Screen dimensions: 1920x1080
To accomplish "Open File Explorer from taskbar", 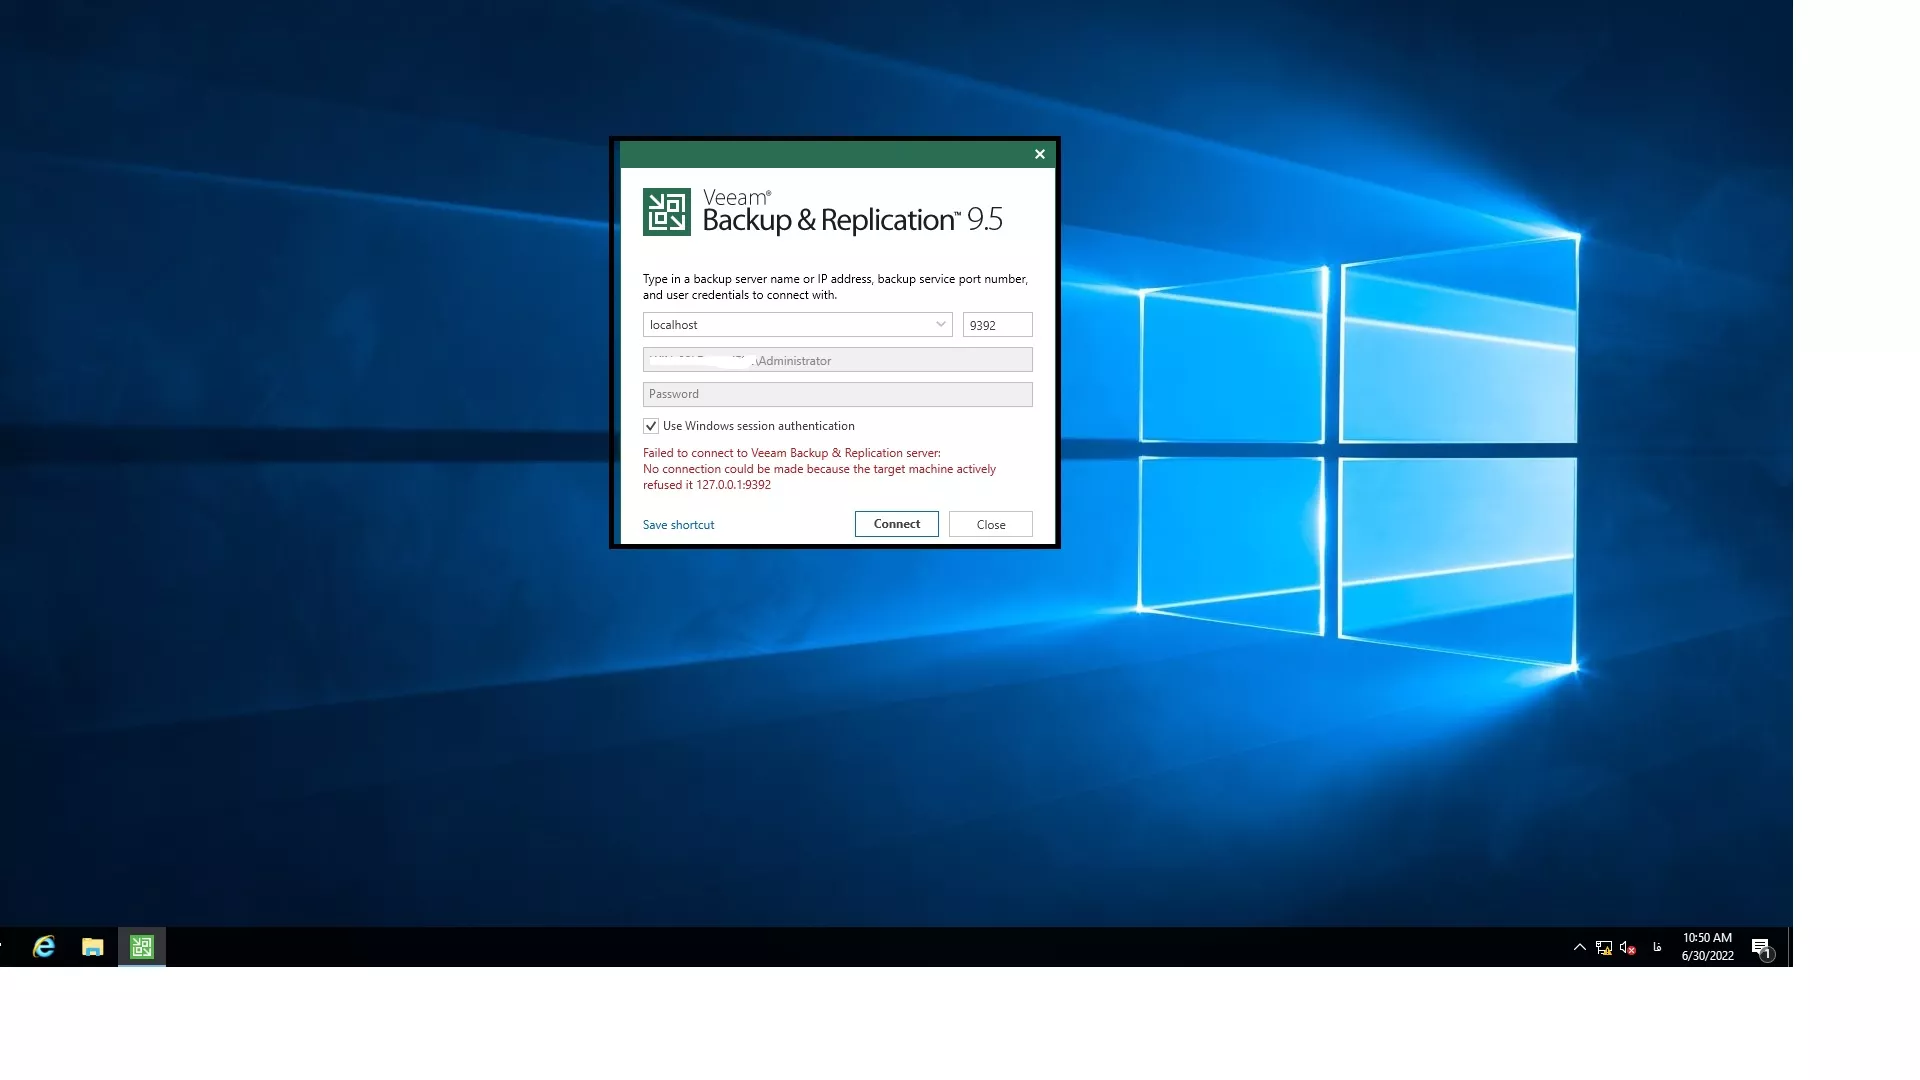I will (93, 947).
